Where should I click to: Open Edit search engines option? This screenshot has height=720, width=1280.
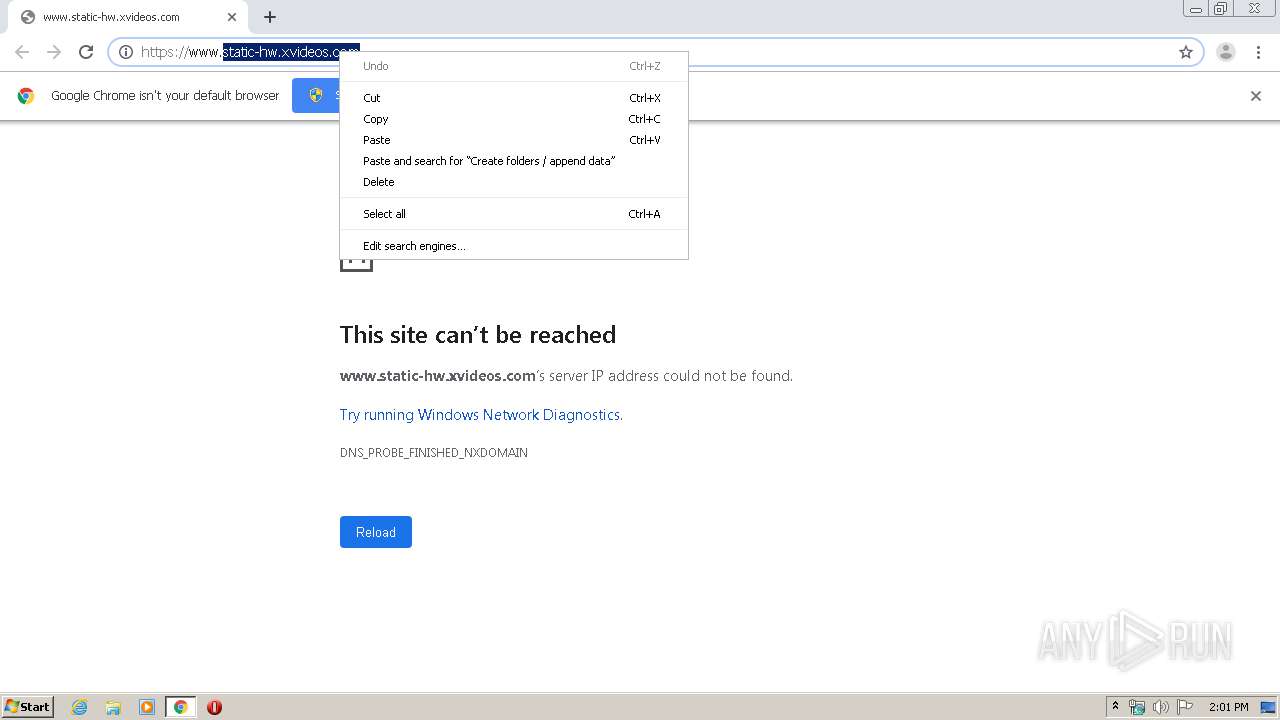[514, 246]
